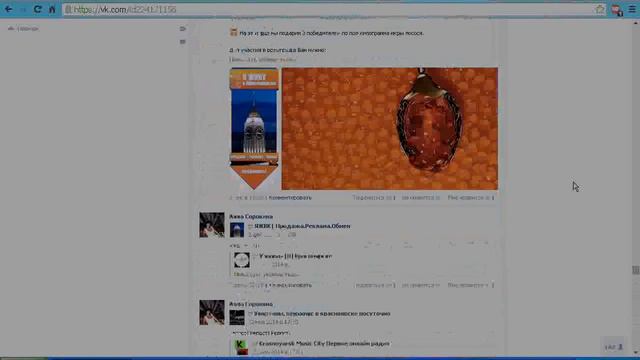Click Комментировать under the ЯЖЖК repost
Screen dimensions: 640x360
(x=291, y=285)
